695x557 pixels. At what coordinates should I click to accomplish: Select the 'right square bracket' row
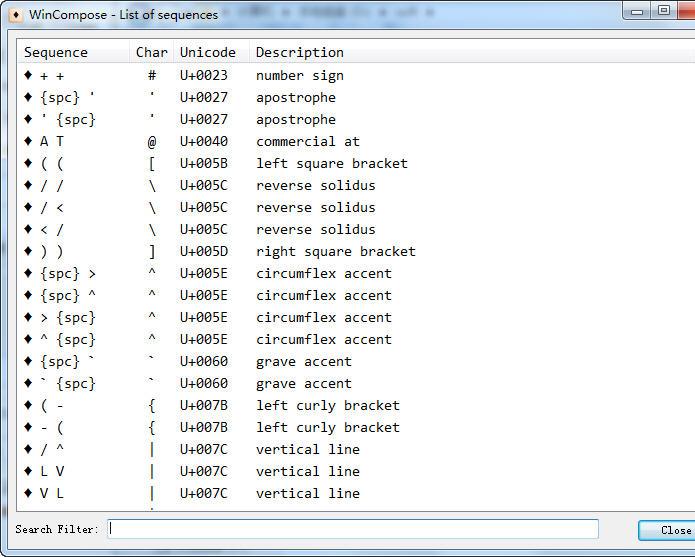tap(356, 251)
